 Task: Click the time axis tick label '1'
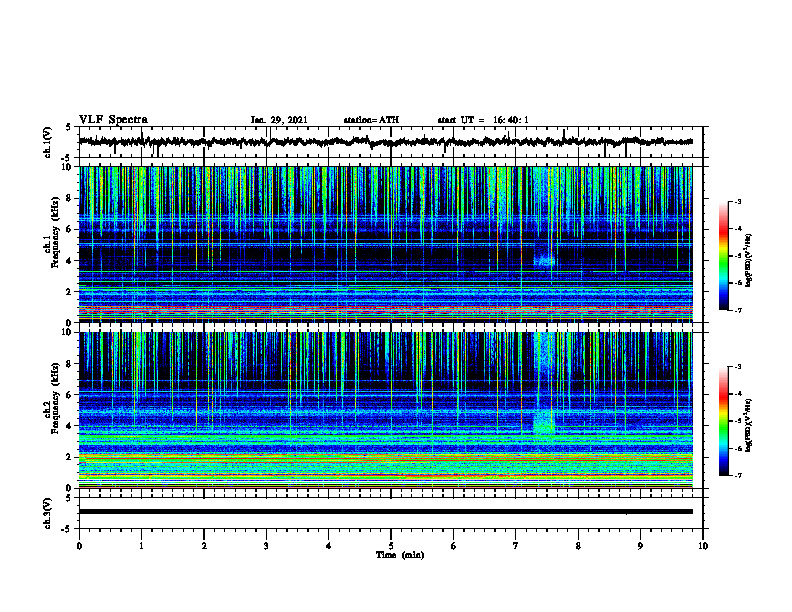tap(141, 546)
